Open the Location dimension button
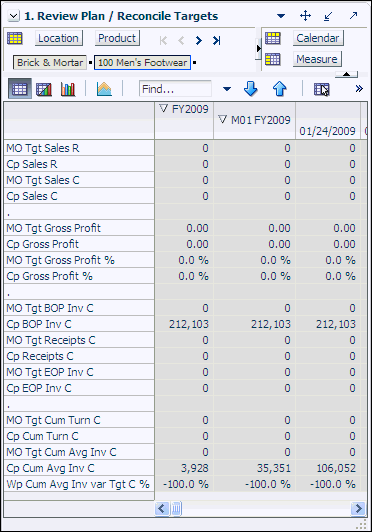The width and height of the screenshot is (372, 532). (58, 38)
